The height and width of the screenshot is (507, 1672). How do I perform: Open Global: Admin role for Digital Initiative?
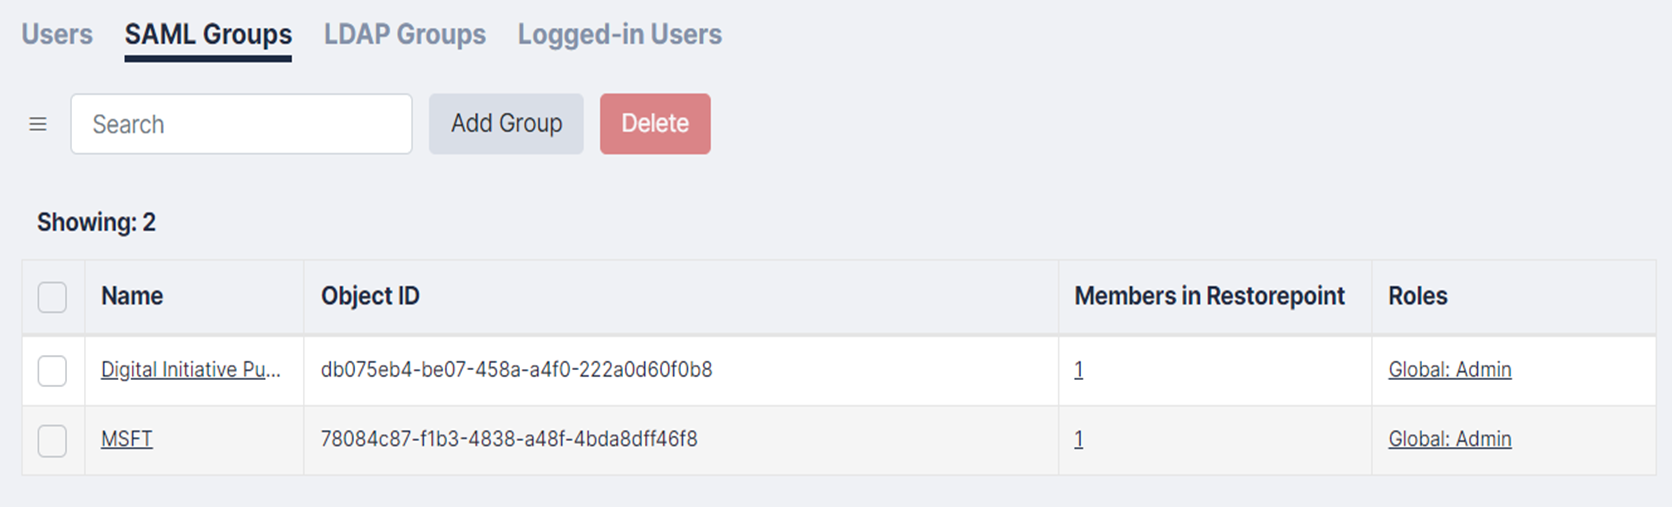[1449, 370]
